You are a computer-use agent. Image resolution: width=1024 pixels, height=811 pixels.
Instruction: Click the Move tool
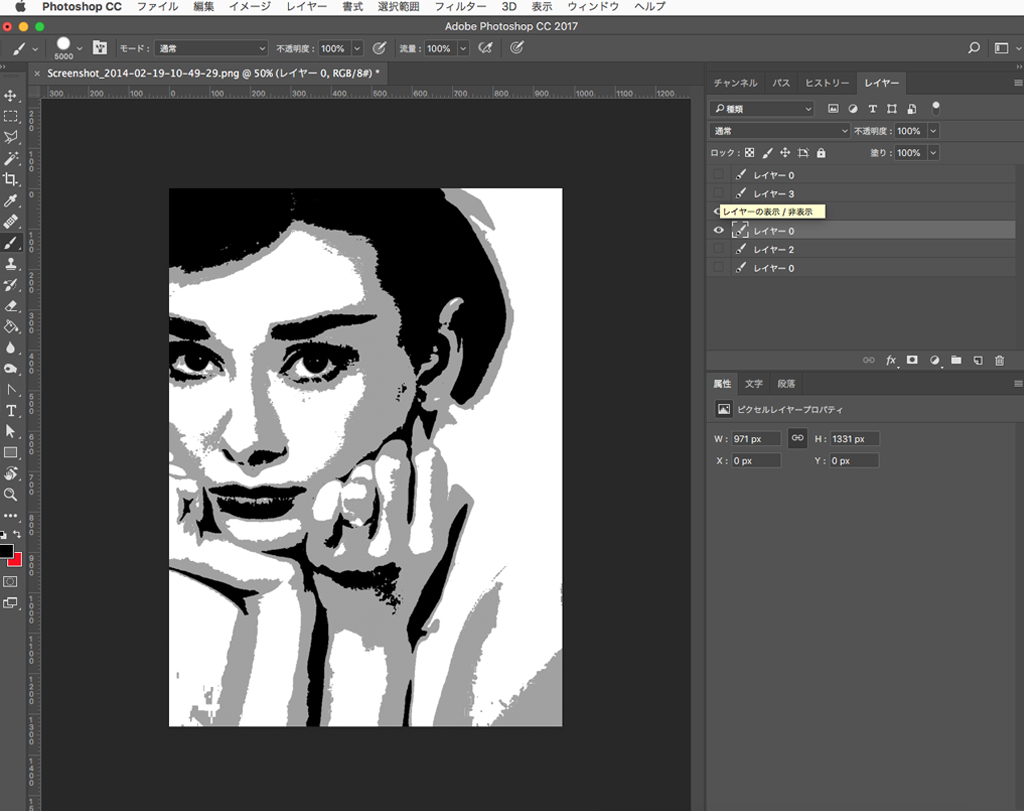coord(11,95)
